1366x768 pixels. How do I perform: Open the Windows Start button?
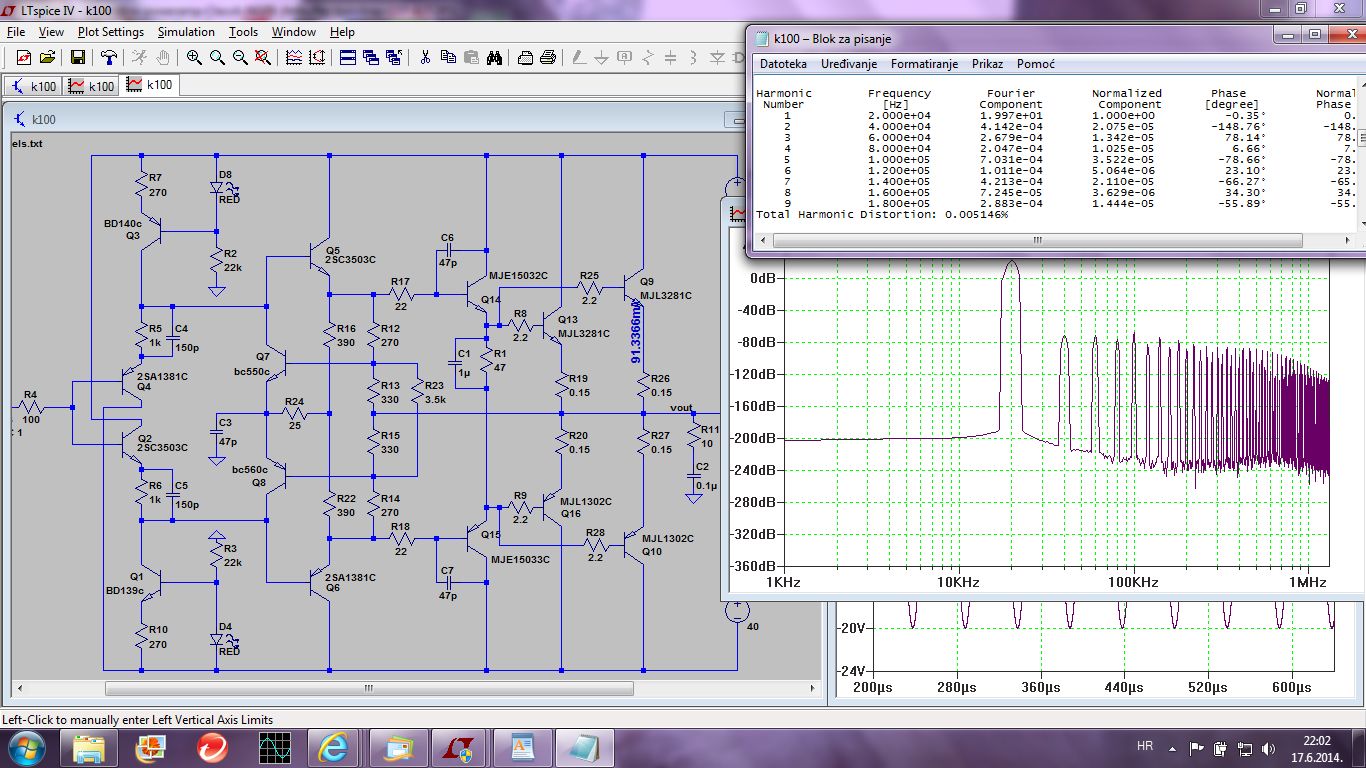coord(25,746)
